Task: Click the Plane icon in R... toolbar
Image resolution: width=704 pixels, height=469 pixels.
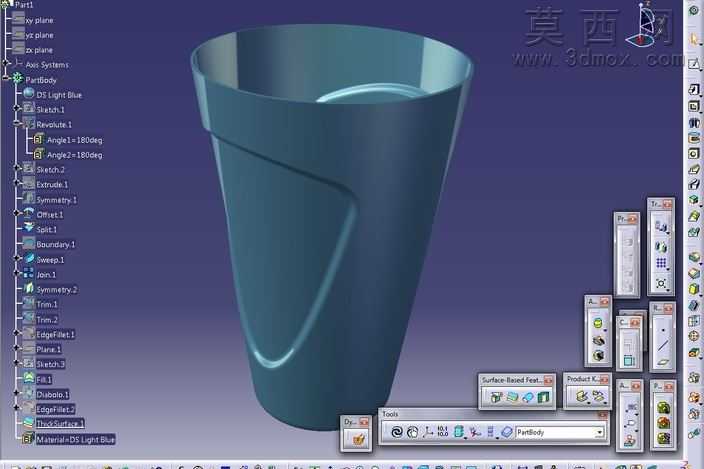Action: coord(663,362)
